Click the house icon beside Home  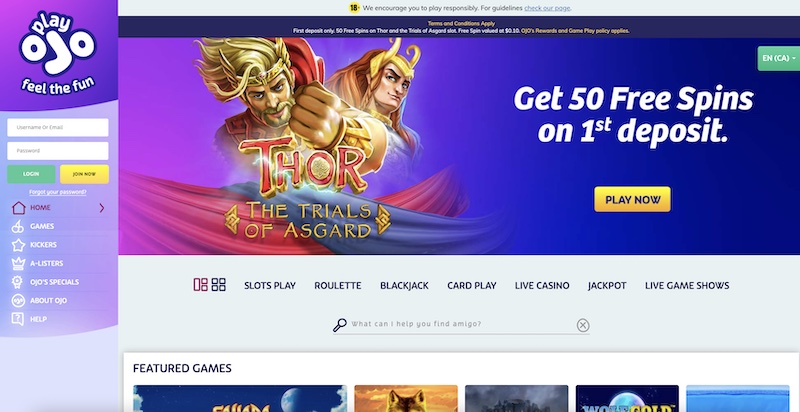pos(18,208)
